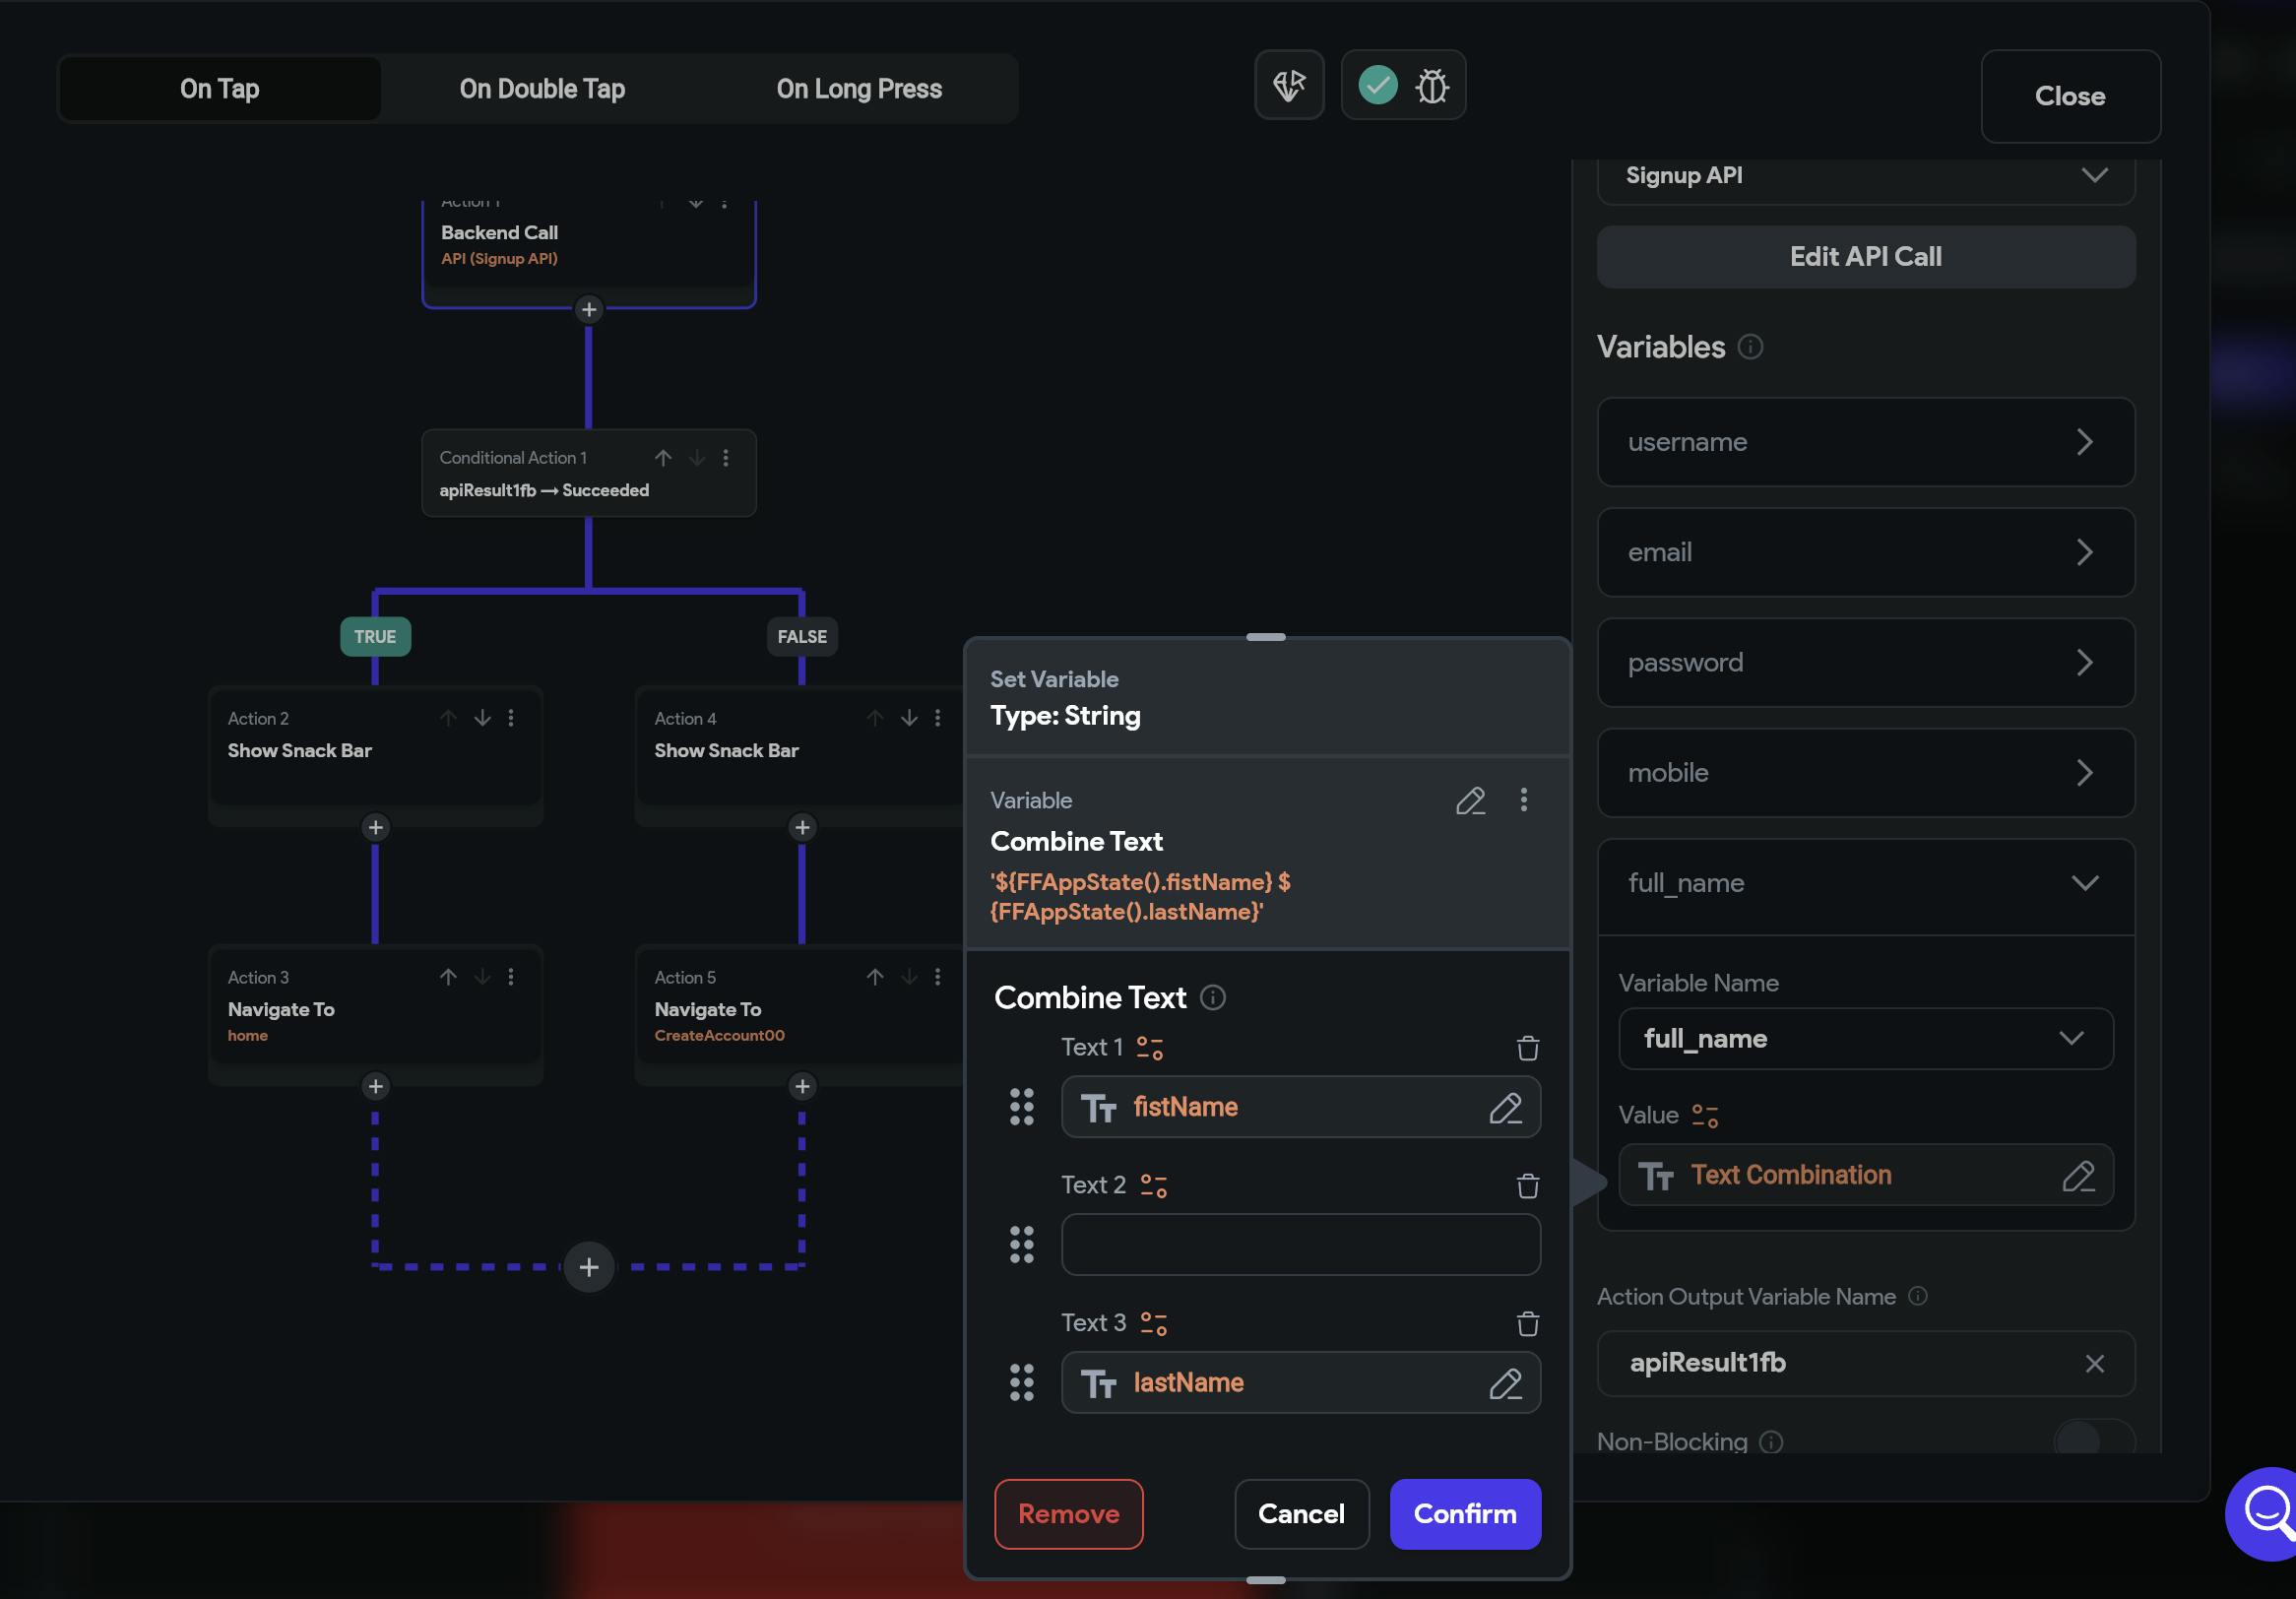The height and width of the screenshot is (1599, 2296).
Task: Switch to the On Long Press tab
Action: pos(858,89)
